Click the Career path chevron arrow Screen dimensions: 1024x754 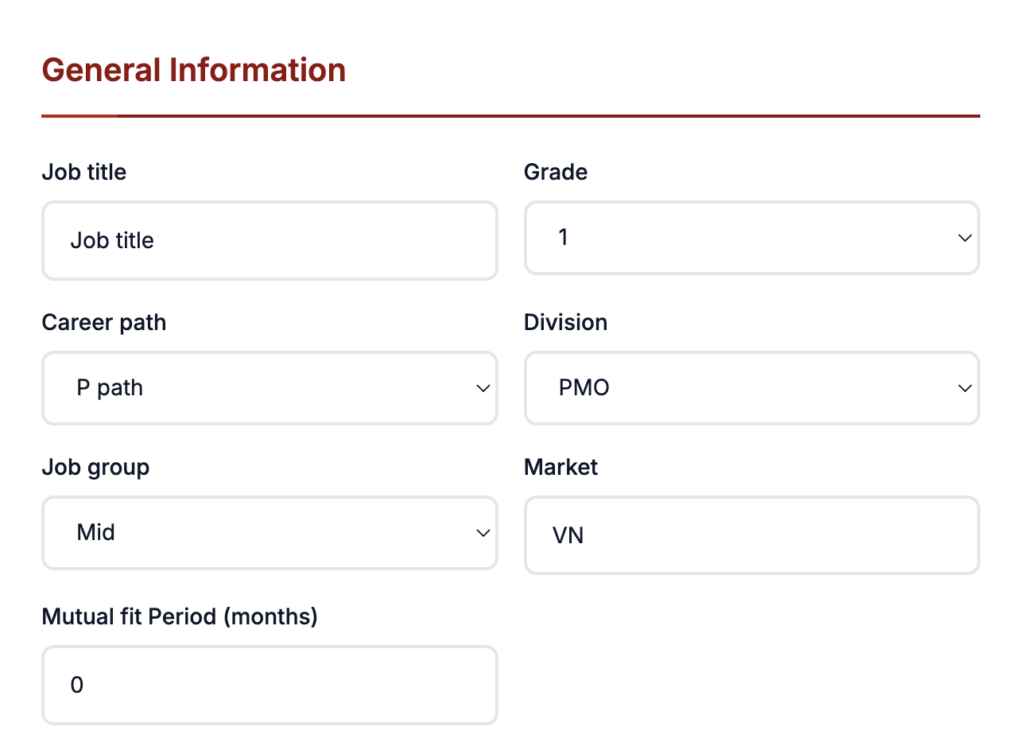tap(483, 388)
